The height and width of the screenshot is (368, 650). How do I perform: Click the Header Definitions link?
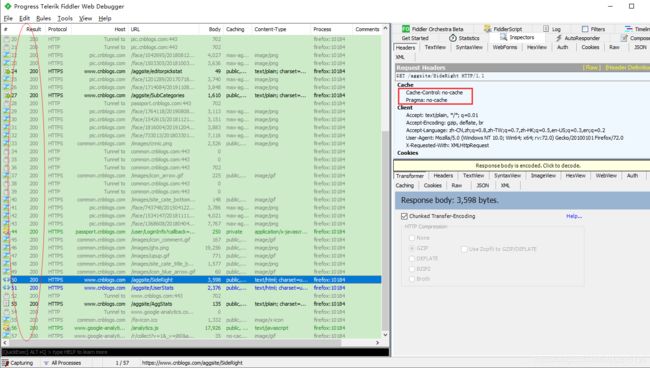tap(627, 67)
